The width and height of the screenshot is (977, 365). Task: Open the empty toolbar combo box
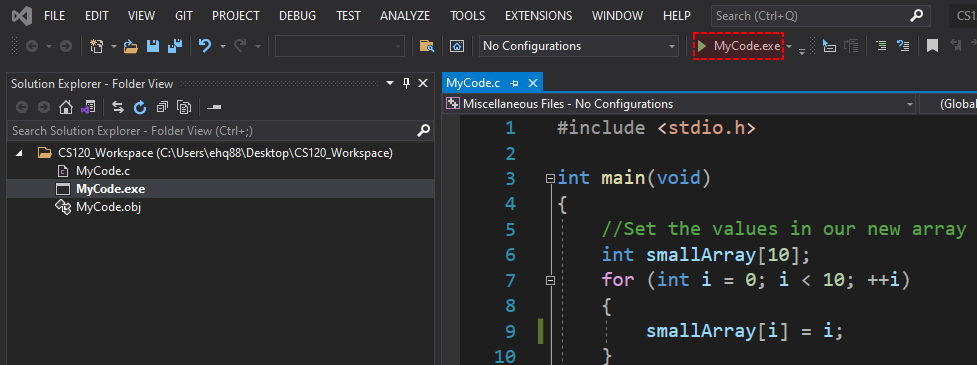(x=340, y=46)
